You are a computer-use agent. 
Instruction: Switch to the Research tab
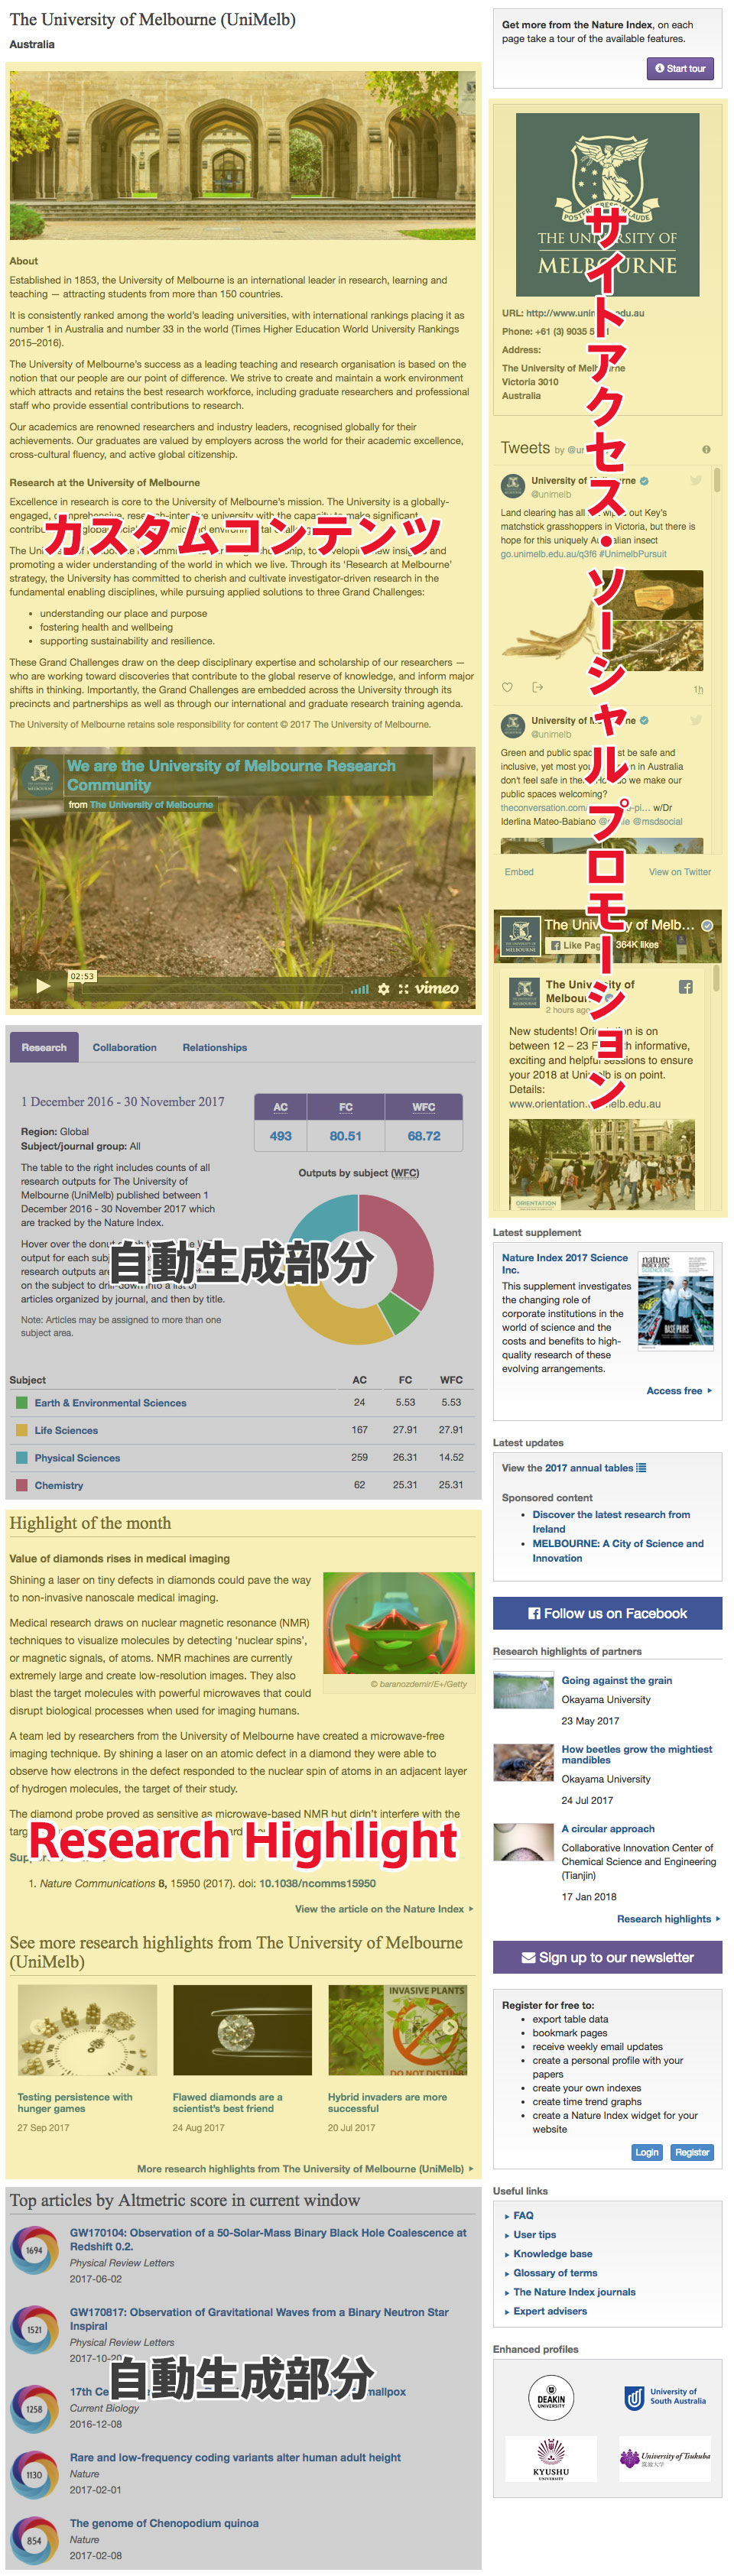[x=44, y=1047]
